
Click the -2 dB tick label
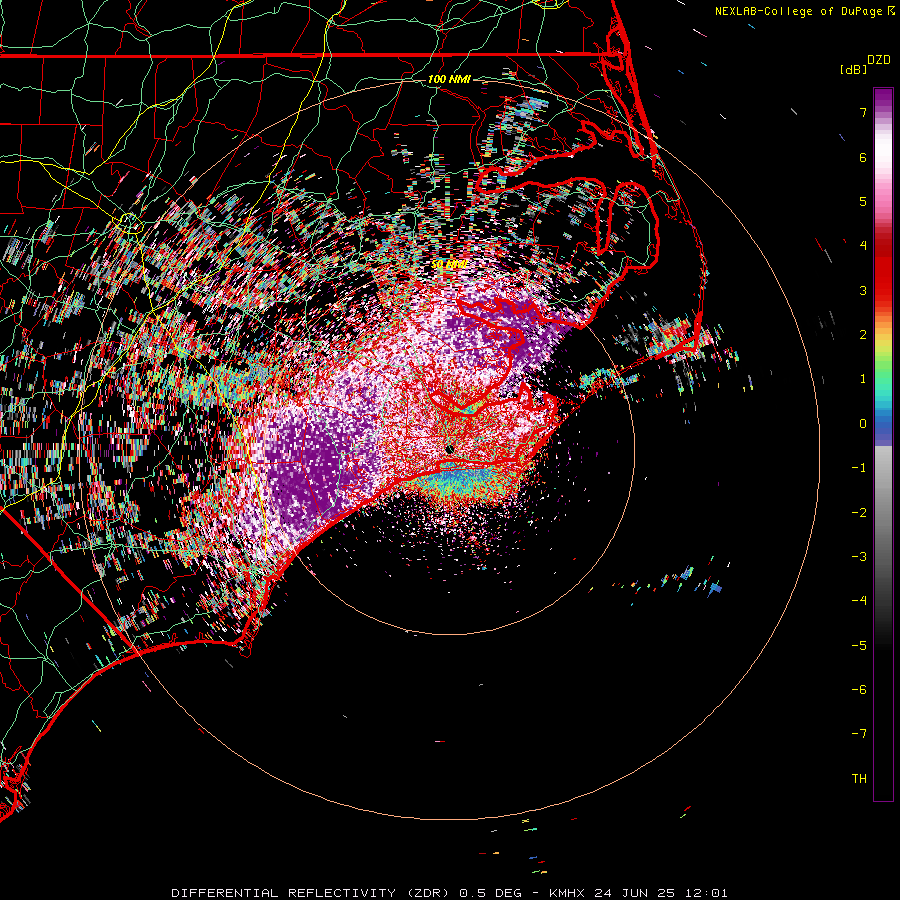(859, 513)
